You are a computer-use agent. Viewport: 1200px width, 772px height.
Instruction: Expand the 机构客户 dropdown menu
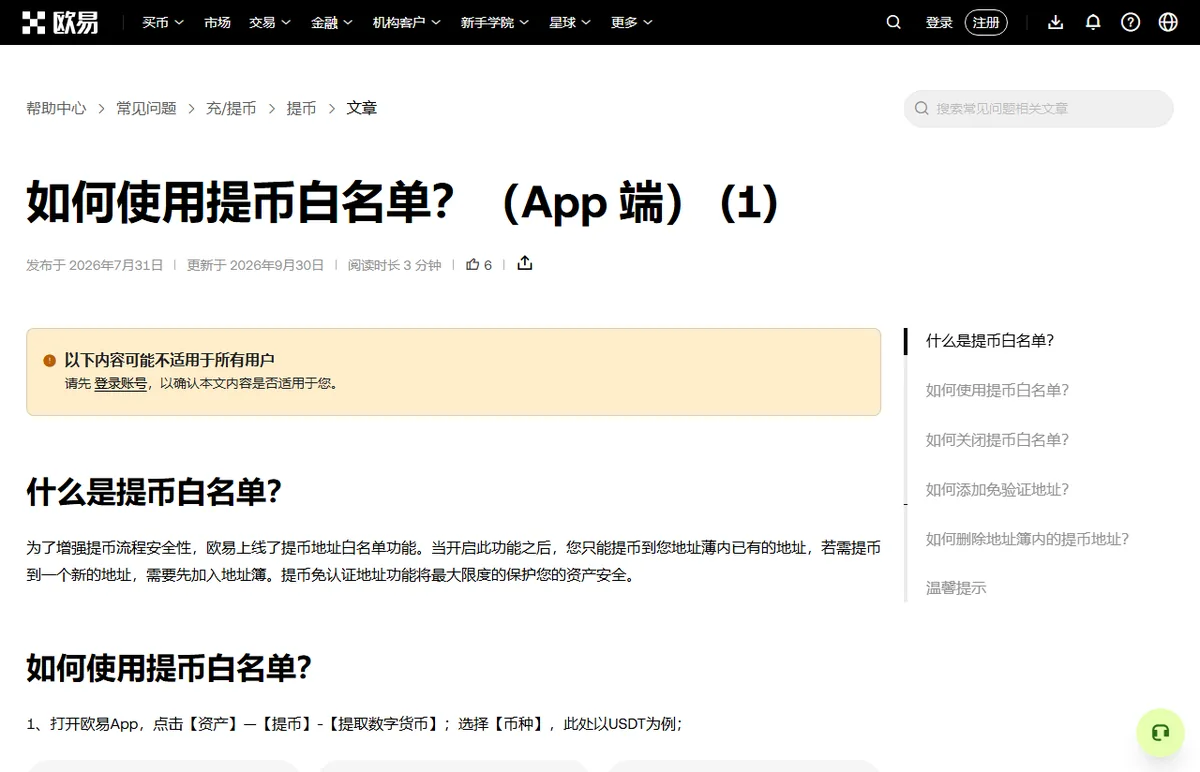[407, 22]
